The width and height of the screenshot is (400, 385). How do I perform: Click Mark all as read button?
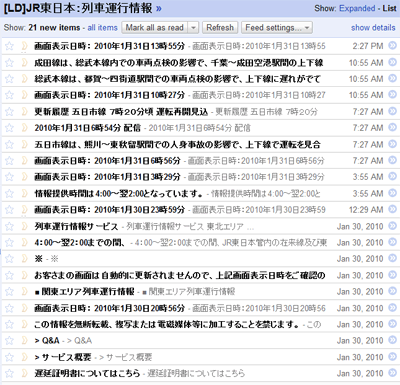tap(155, 28)
